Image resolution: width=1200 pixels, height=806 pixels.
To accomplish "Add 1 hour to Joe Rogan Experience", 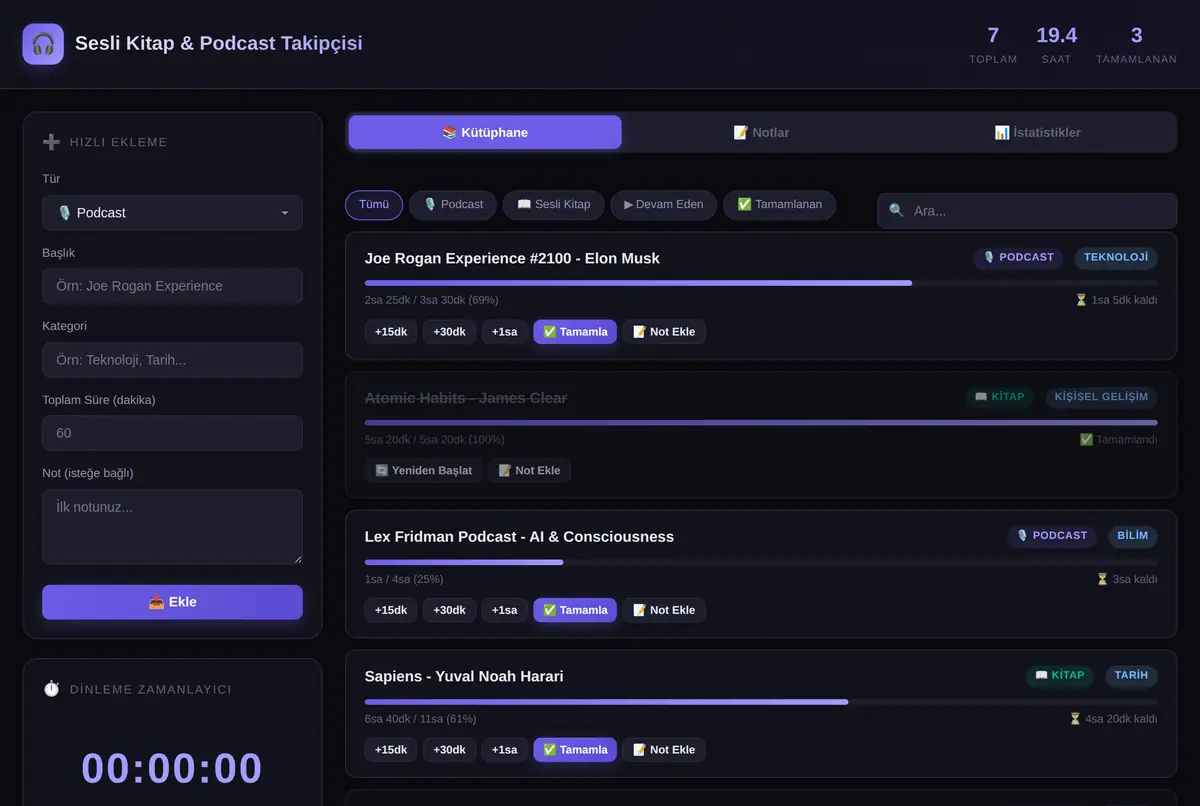I will pyautogui.click(x=504, y=332).
